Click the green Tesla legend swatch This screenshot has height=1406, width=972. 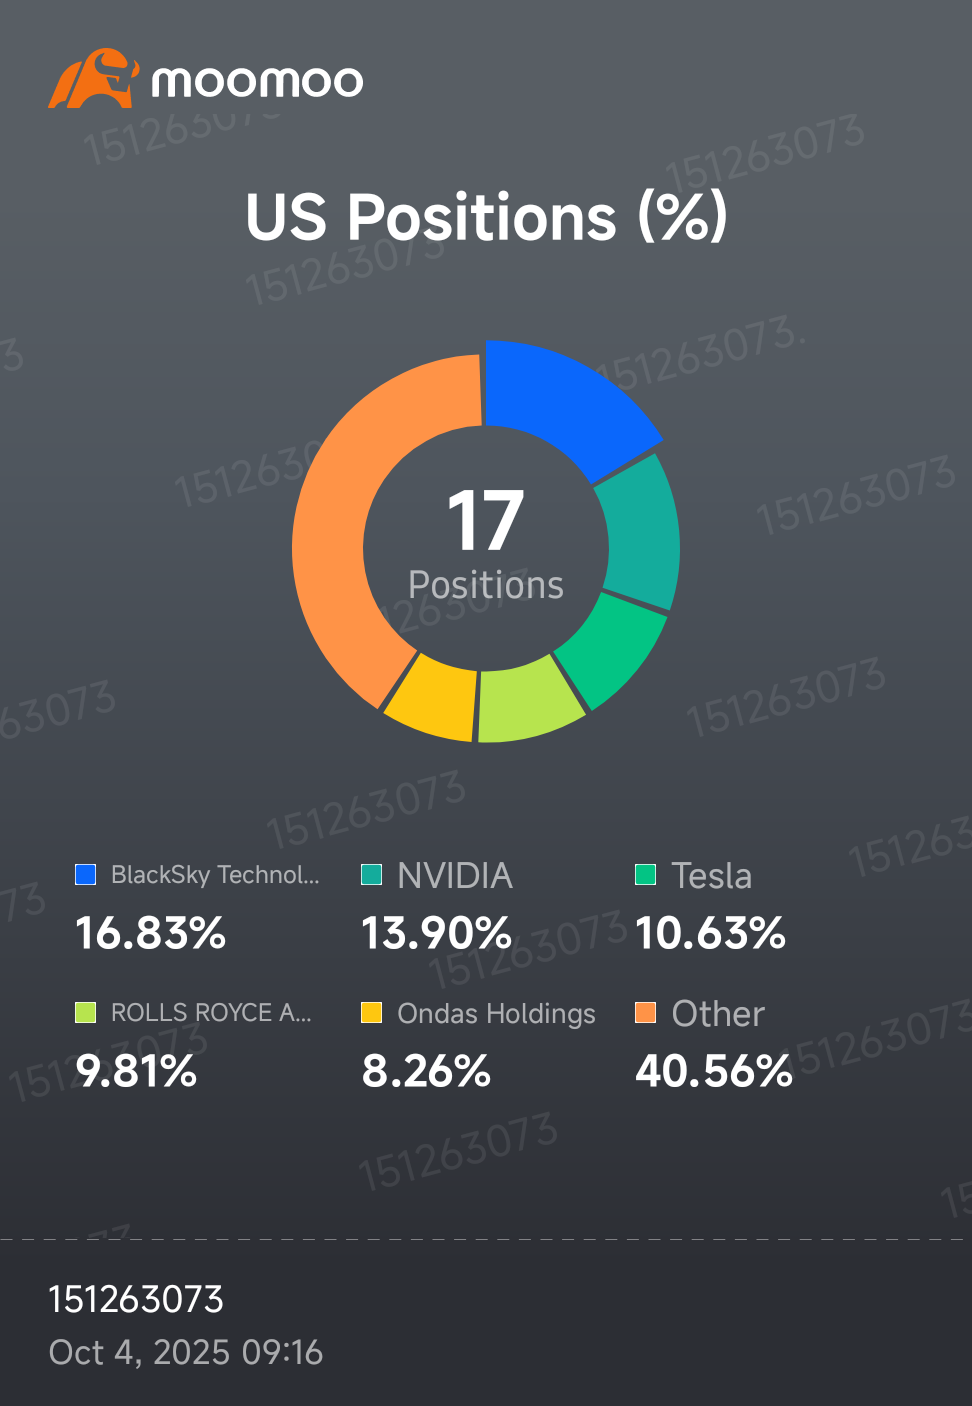(x=646, y=875)
